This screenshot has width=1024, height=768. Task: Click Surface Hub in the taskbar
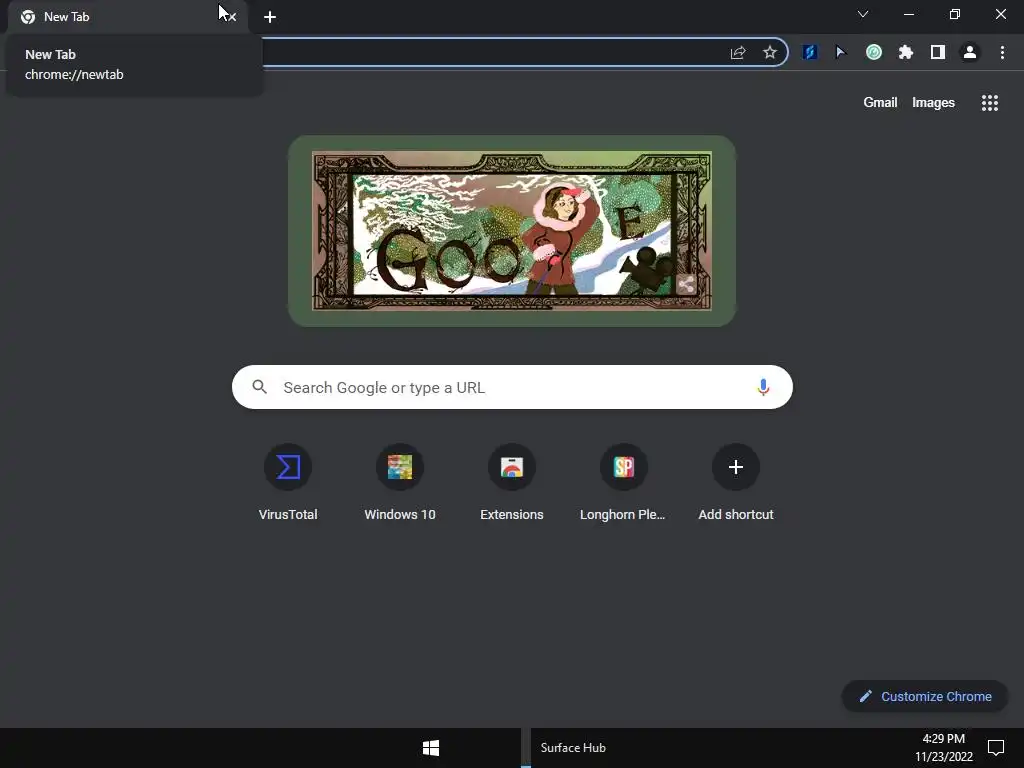(573, 748)
